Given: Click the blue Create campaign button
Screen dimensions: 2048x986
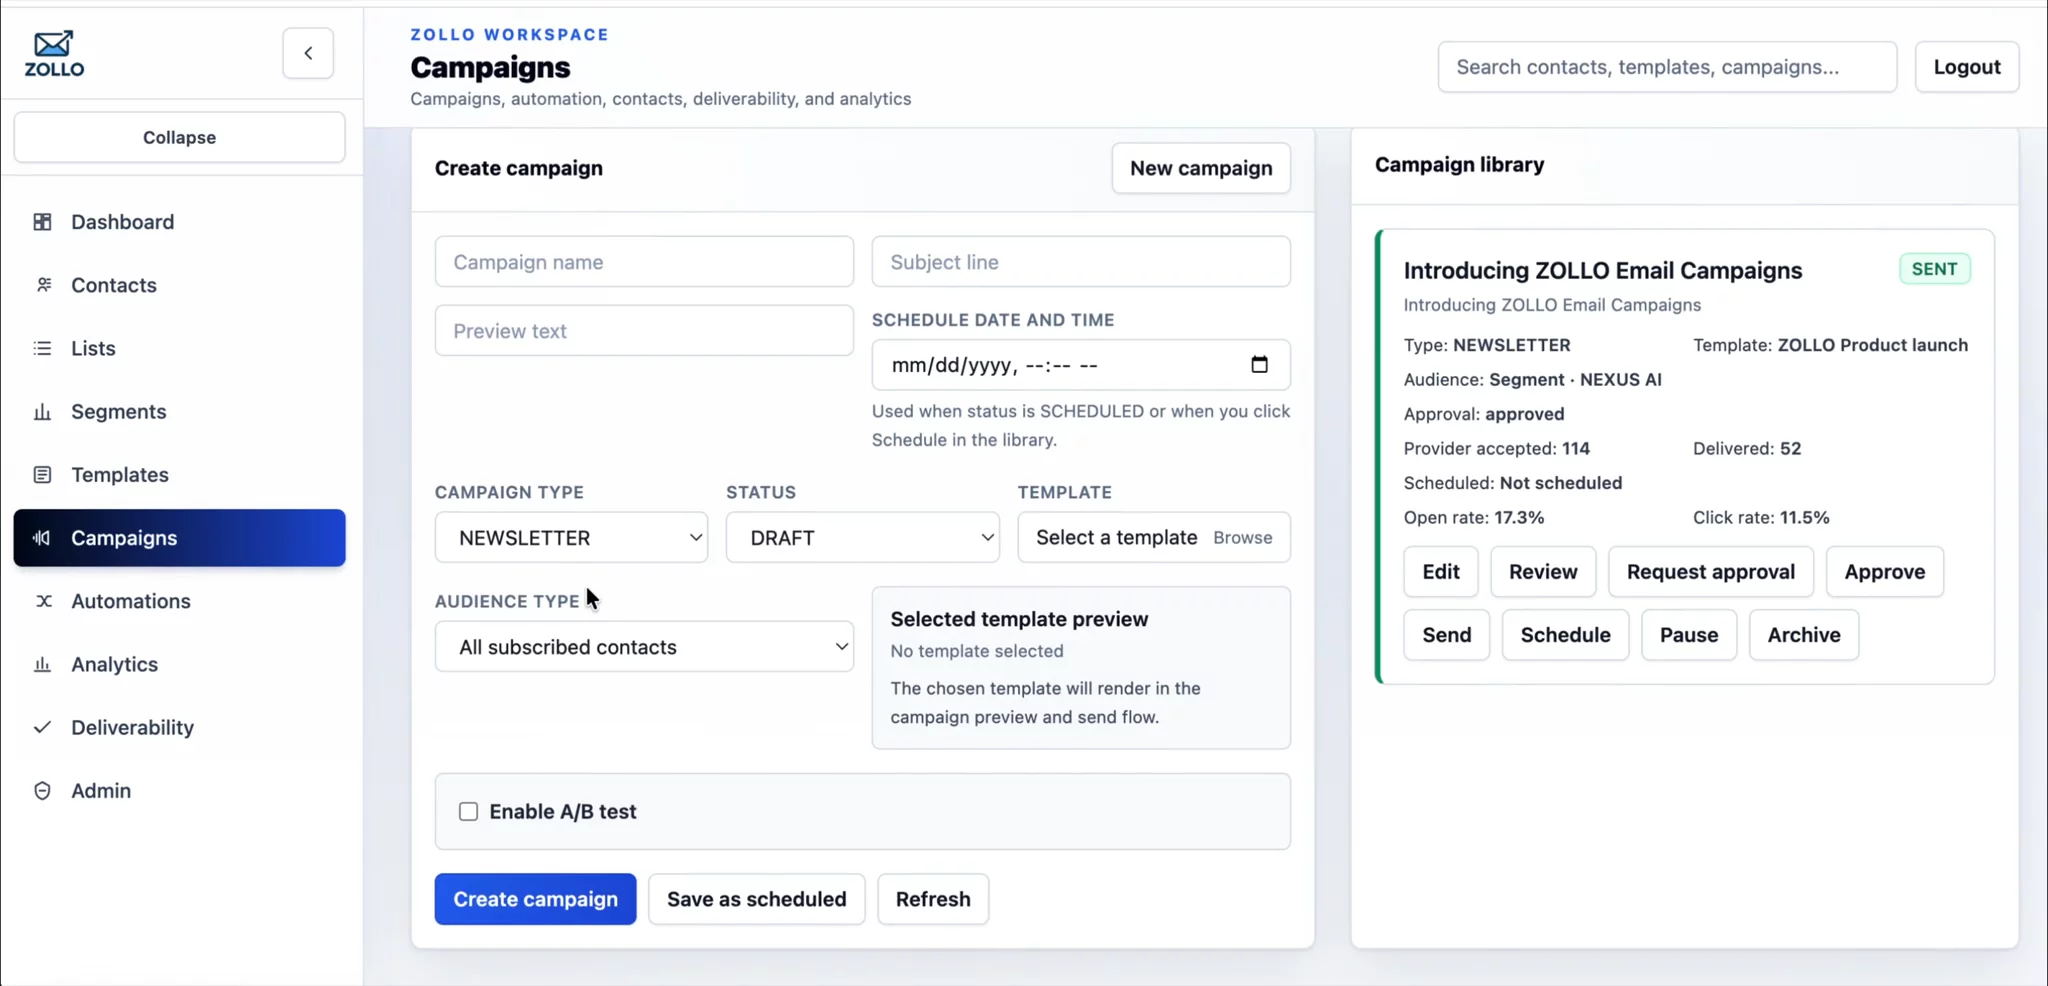Looking at the screenshot, I should pyautogui.click(x=535, y=899).
